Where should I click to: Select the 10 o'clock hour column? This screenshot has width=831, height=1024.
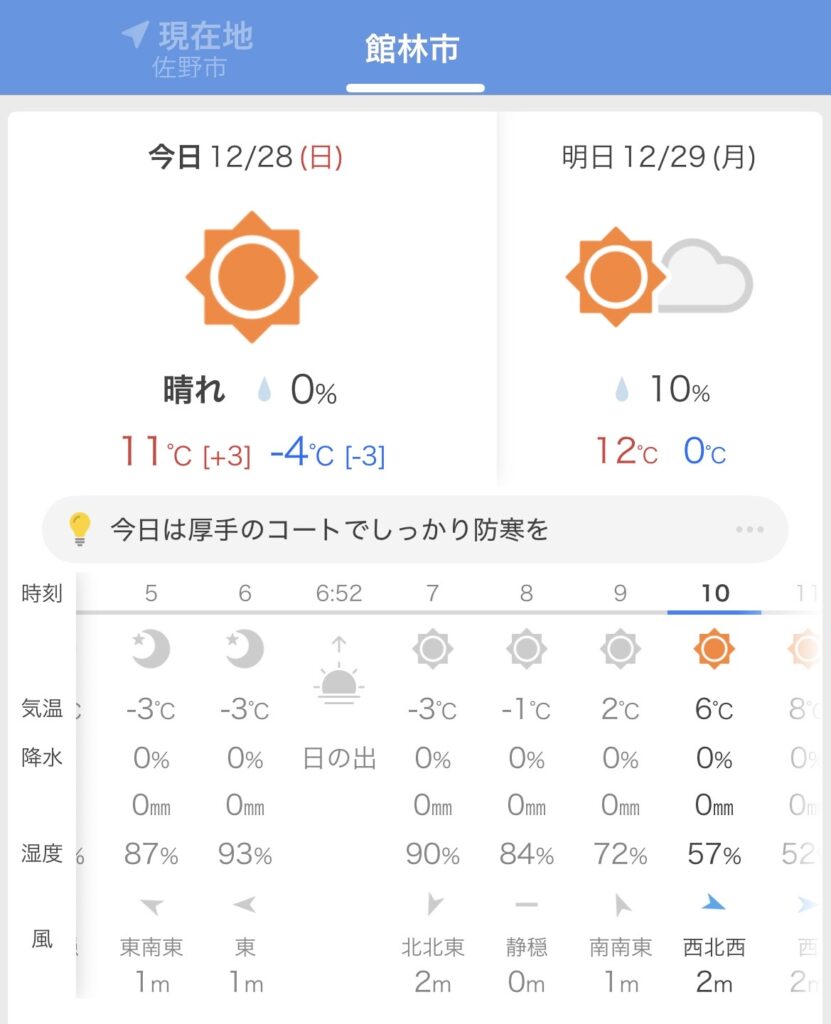click(714, 593)
